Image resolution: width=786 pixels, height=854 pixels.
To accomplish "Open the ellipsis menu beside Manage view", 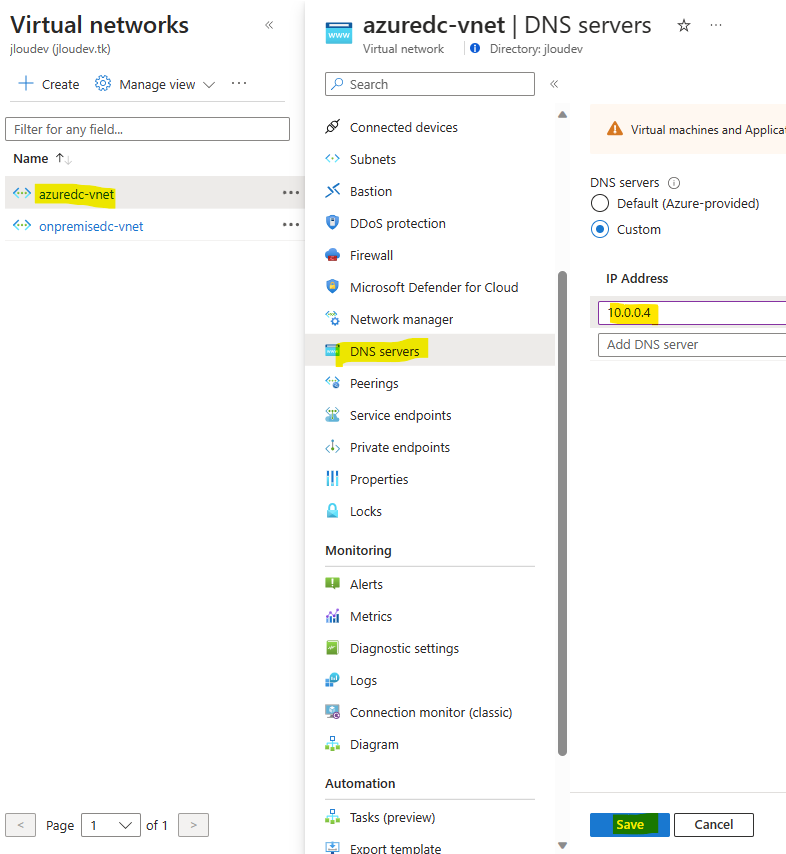I will 239,83.
